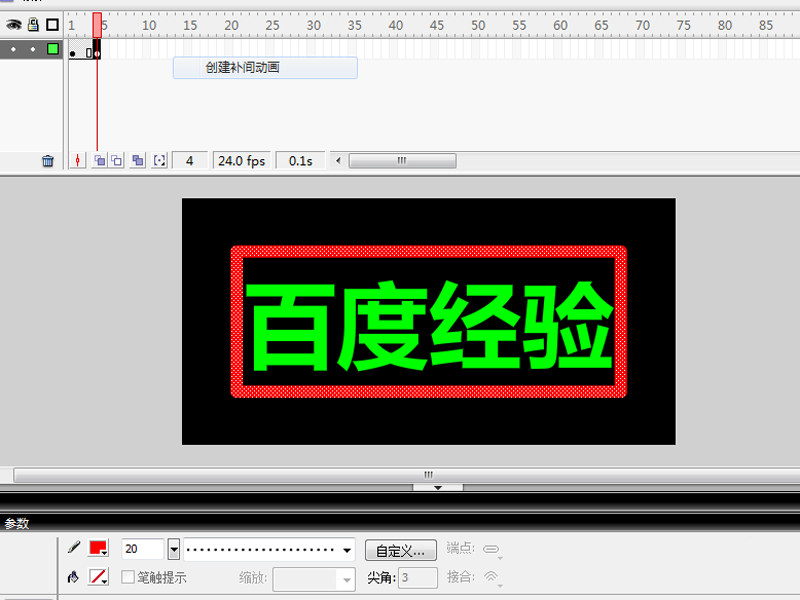Toggle show or hide all layers eye icon

[14, 24]
